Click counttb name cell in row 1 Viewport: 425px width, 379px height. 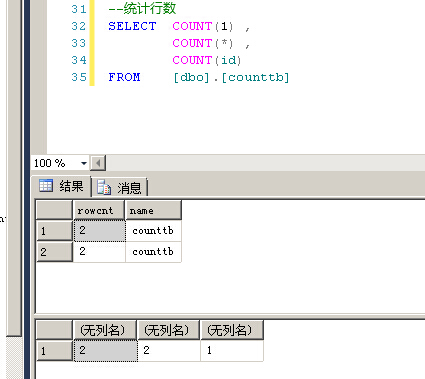point(154,231)
